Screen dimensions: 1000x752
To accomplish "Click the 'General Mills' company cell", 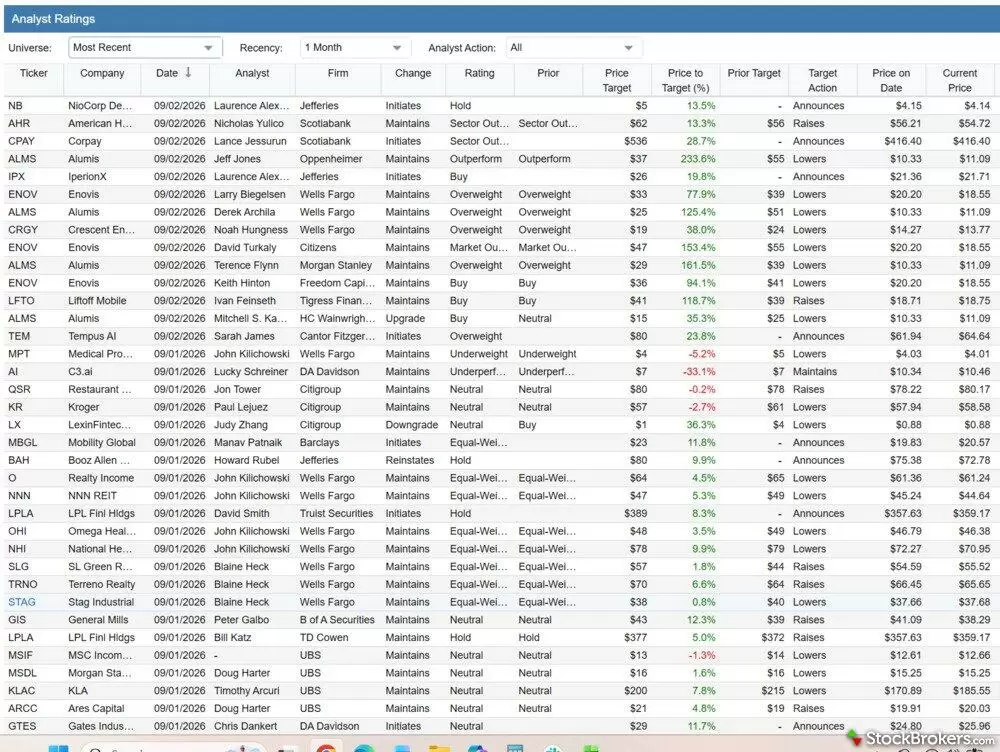I will pos(98,619).
